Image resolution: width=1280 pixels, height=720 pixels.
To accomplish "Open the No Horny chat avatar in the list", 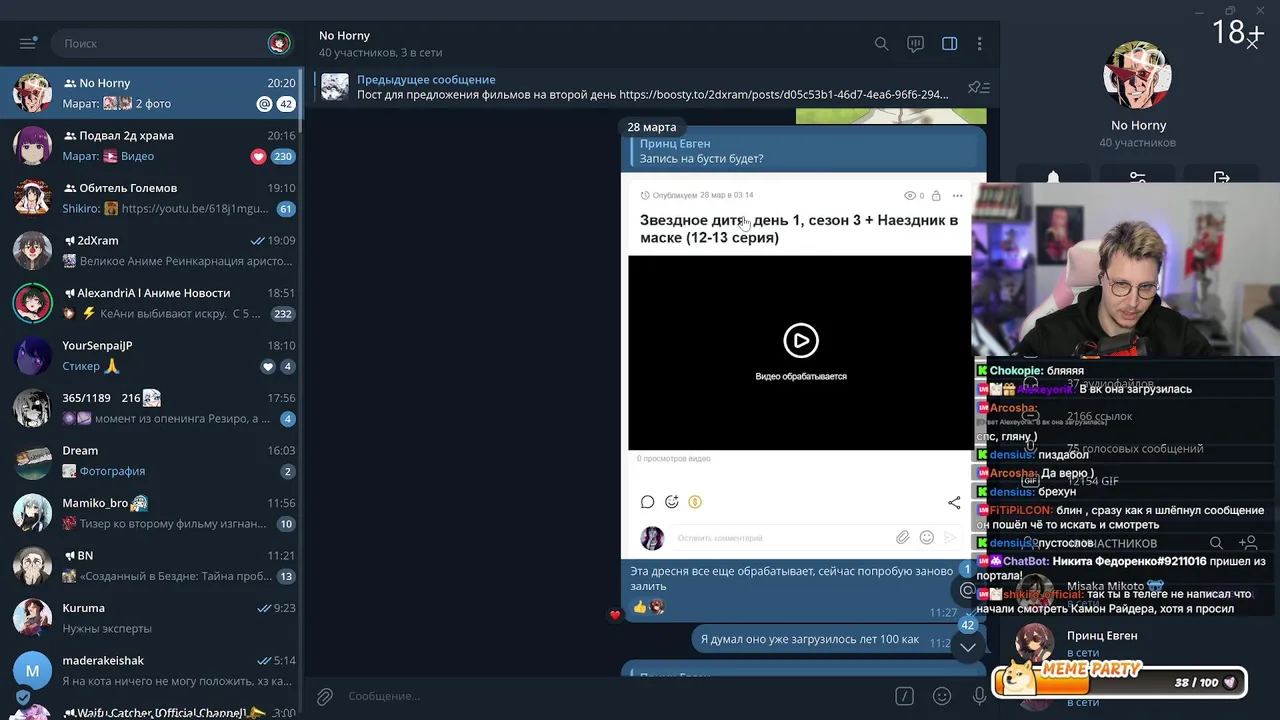I will point(32,93).
